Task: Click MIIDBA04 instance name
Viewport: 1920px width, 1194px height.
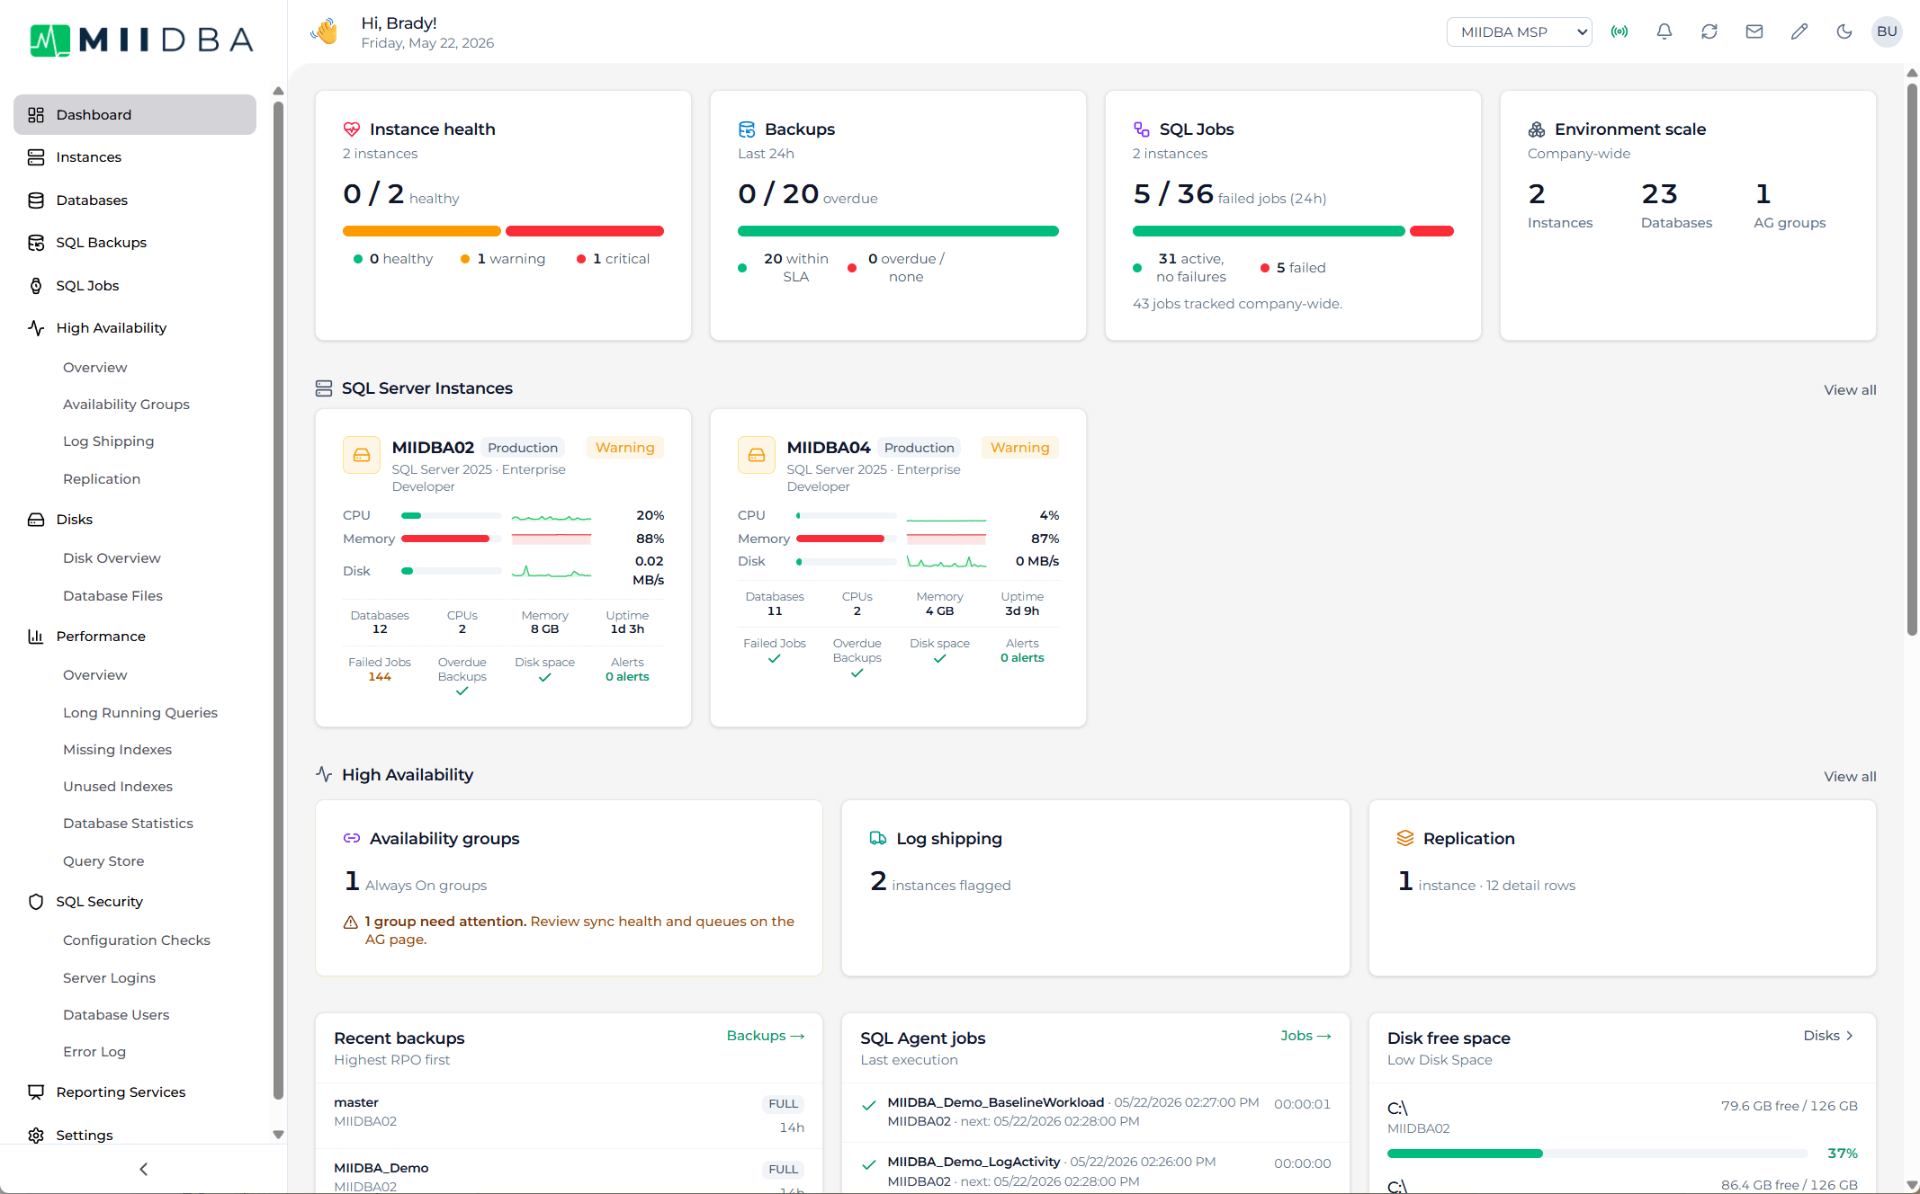Action: pos(828,447)
